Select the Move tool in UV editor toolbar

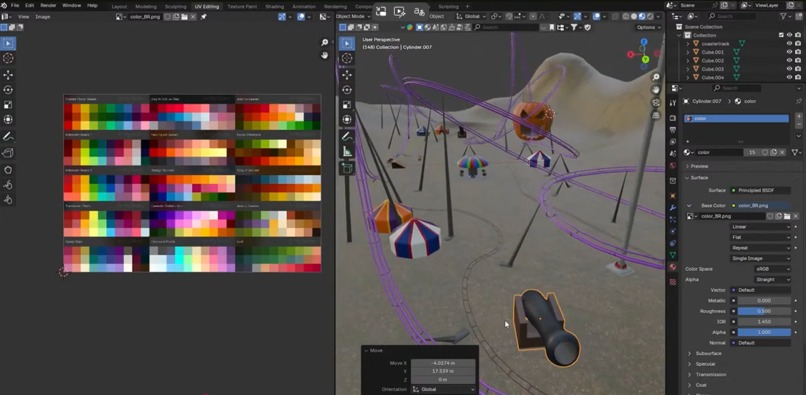8,75
